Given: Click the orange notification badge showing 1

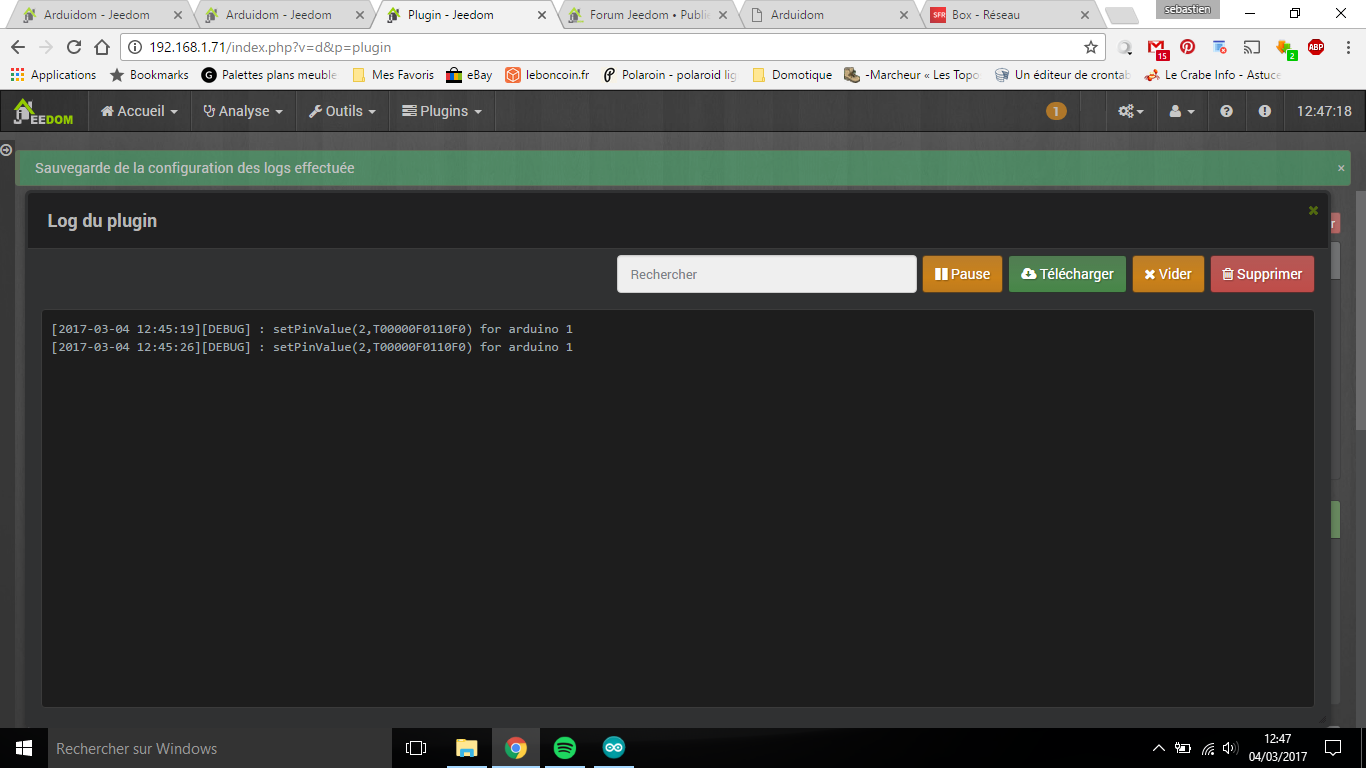Looking at the screenshot, I should click(1056, 111).
